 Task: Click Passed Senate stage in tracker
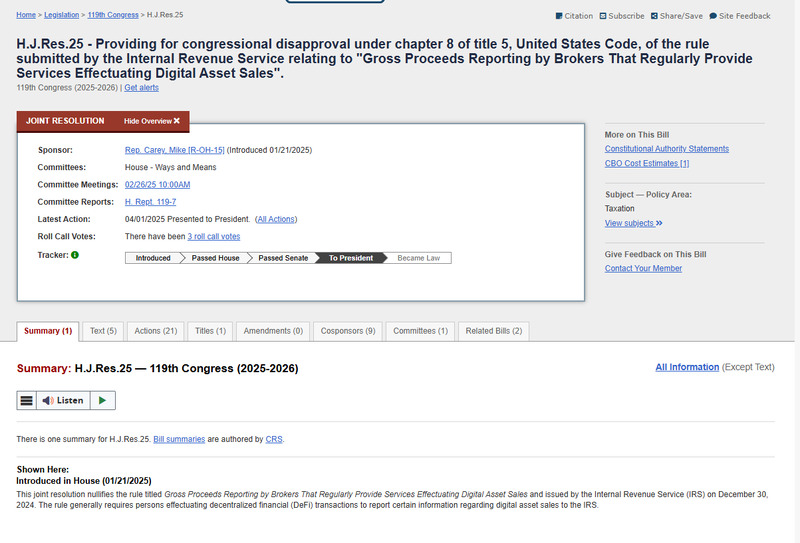pos(282,258)
